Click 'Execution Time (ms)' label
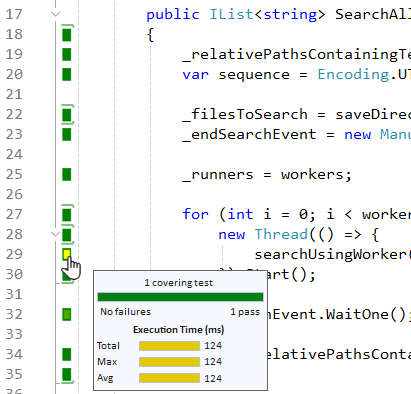The image size is (411, 394). coord(179,330)
